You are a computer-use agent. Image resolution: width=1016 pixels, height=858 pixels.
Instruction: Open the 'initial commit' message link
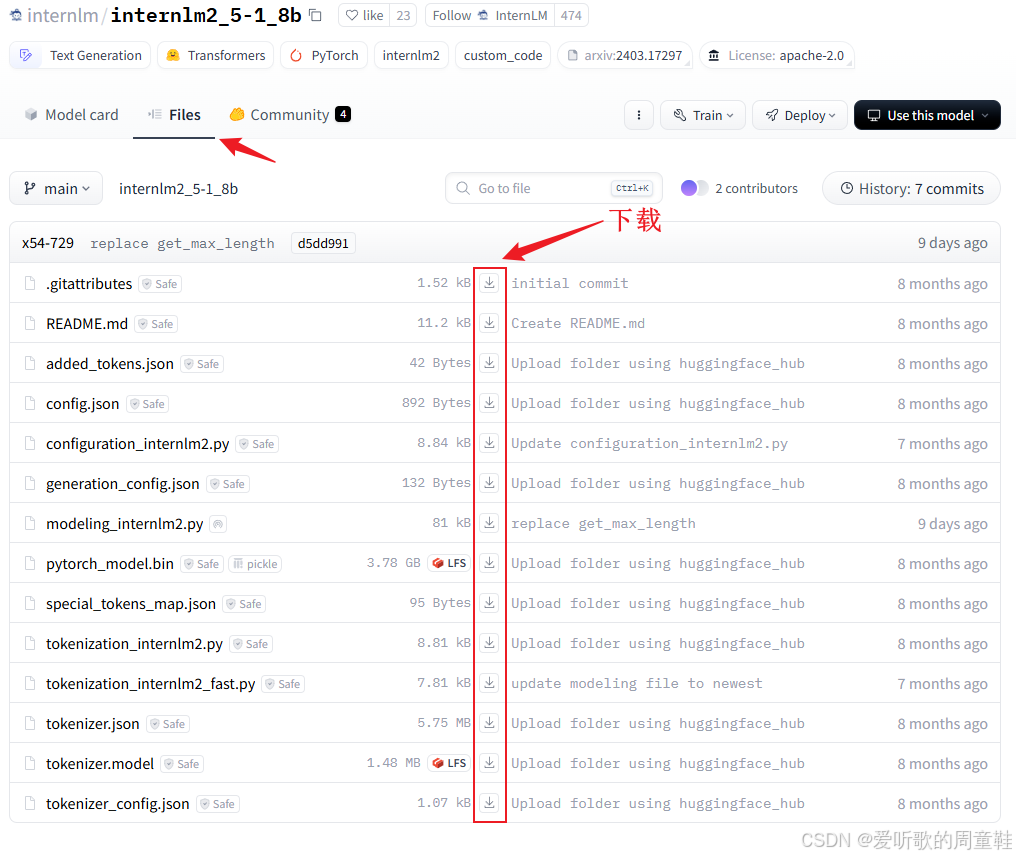pyautogui.click(x=570, y=283)
